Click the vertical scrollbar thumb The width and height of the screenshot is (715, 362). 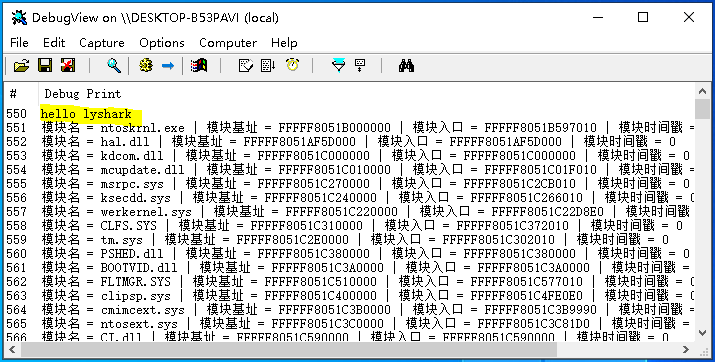tap(703, 109)
